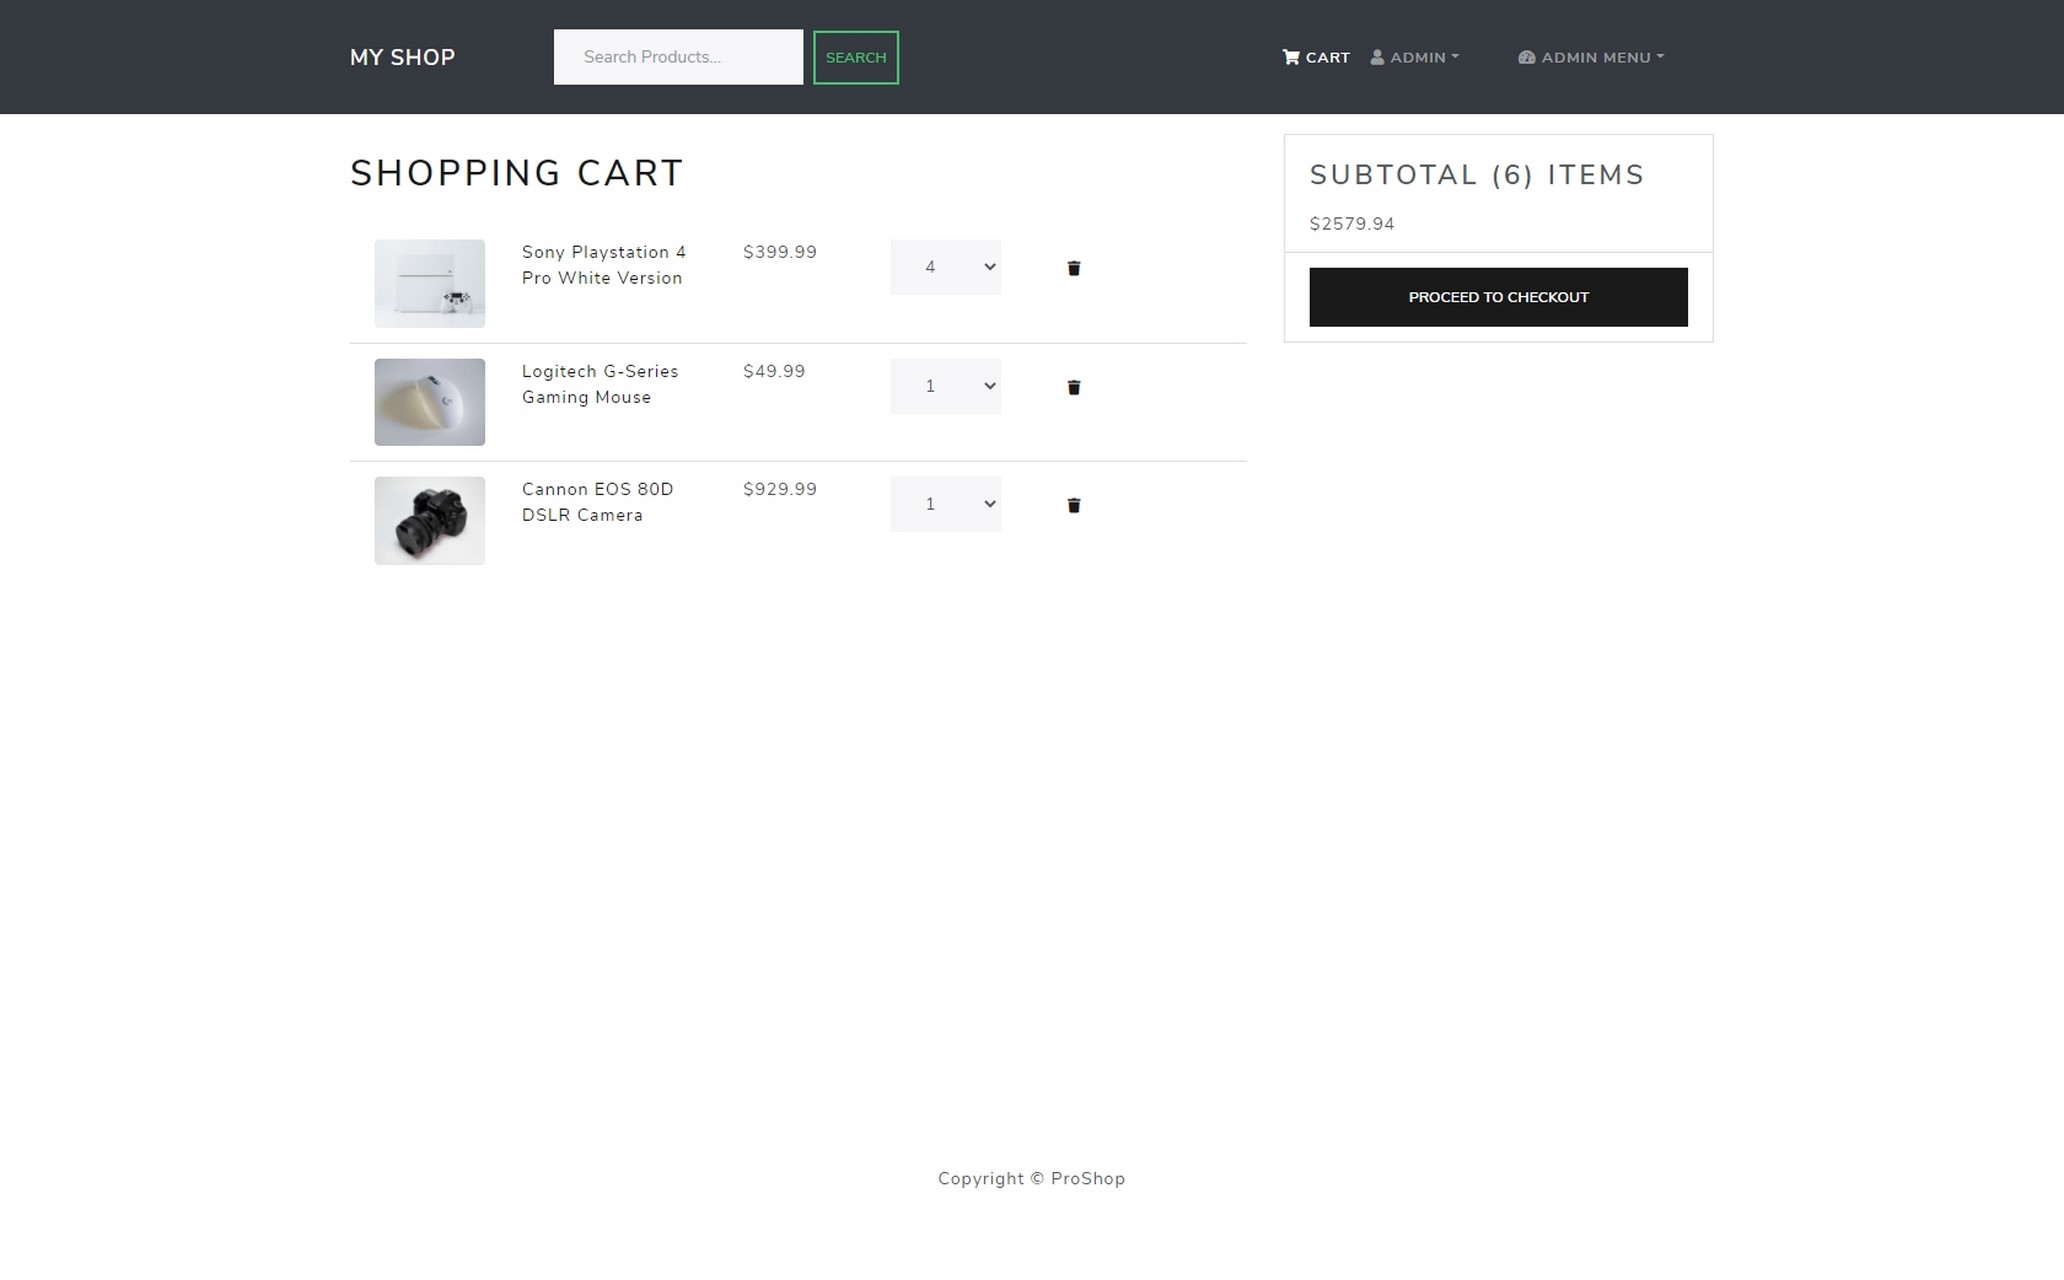2064x1280 pixels.
Task: Focus the Search Products input field
Action: tap(678, 57)
